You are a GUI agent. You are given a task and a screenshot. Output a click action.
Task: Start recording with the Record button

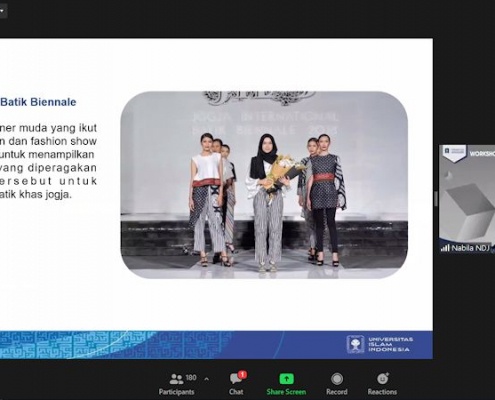337,383
